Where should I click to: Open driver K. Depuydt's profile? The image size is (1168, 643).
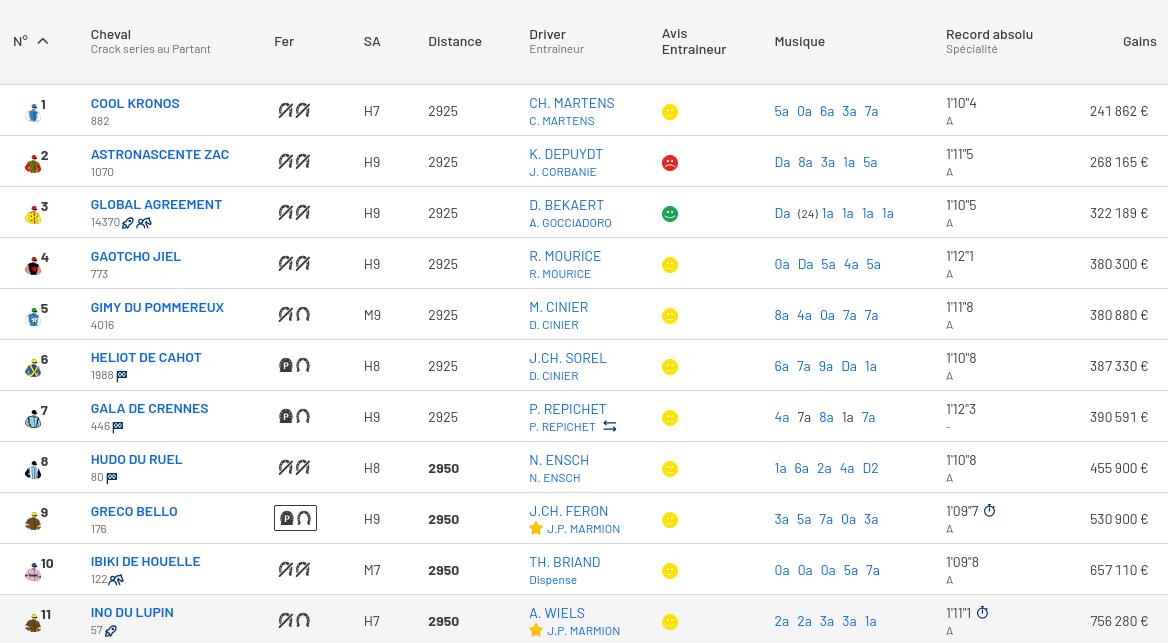pos(566,154)
